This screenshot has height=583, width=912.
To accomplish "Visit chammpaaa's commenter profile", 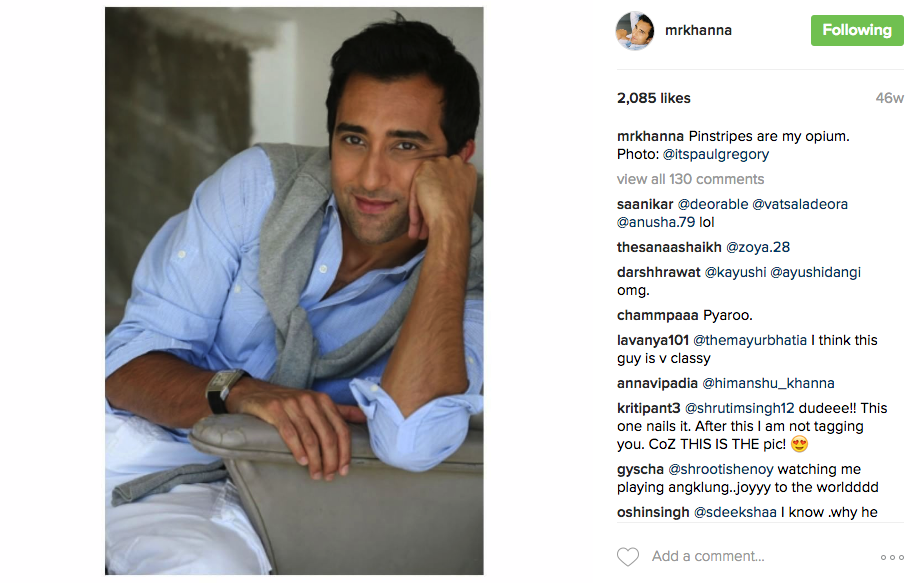I will point(657,315).
